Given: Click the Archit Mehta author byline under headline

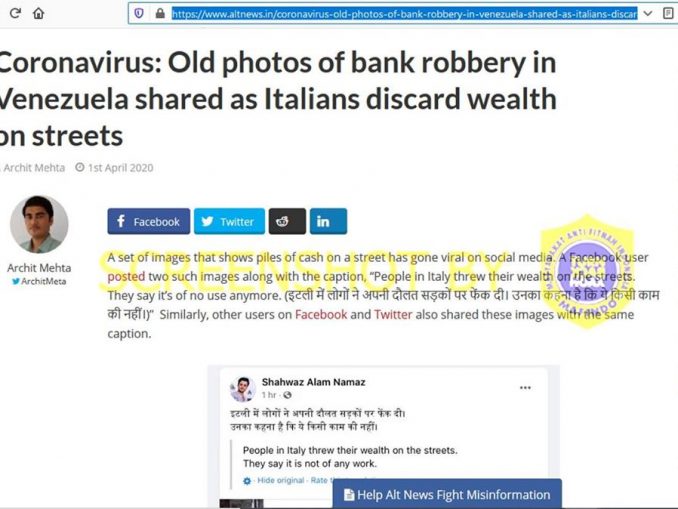Looking at the screenshot, I should pos(33,168).
